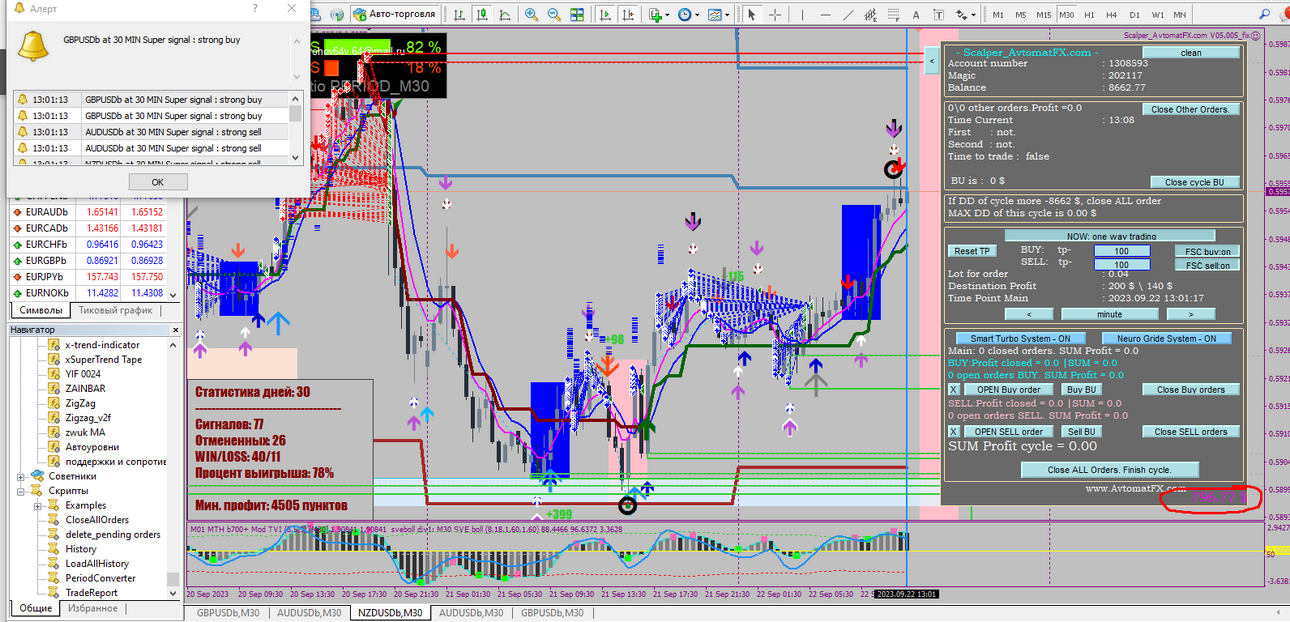Toggle chart shift icon
1290x622 pixels.
point(630,15)
